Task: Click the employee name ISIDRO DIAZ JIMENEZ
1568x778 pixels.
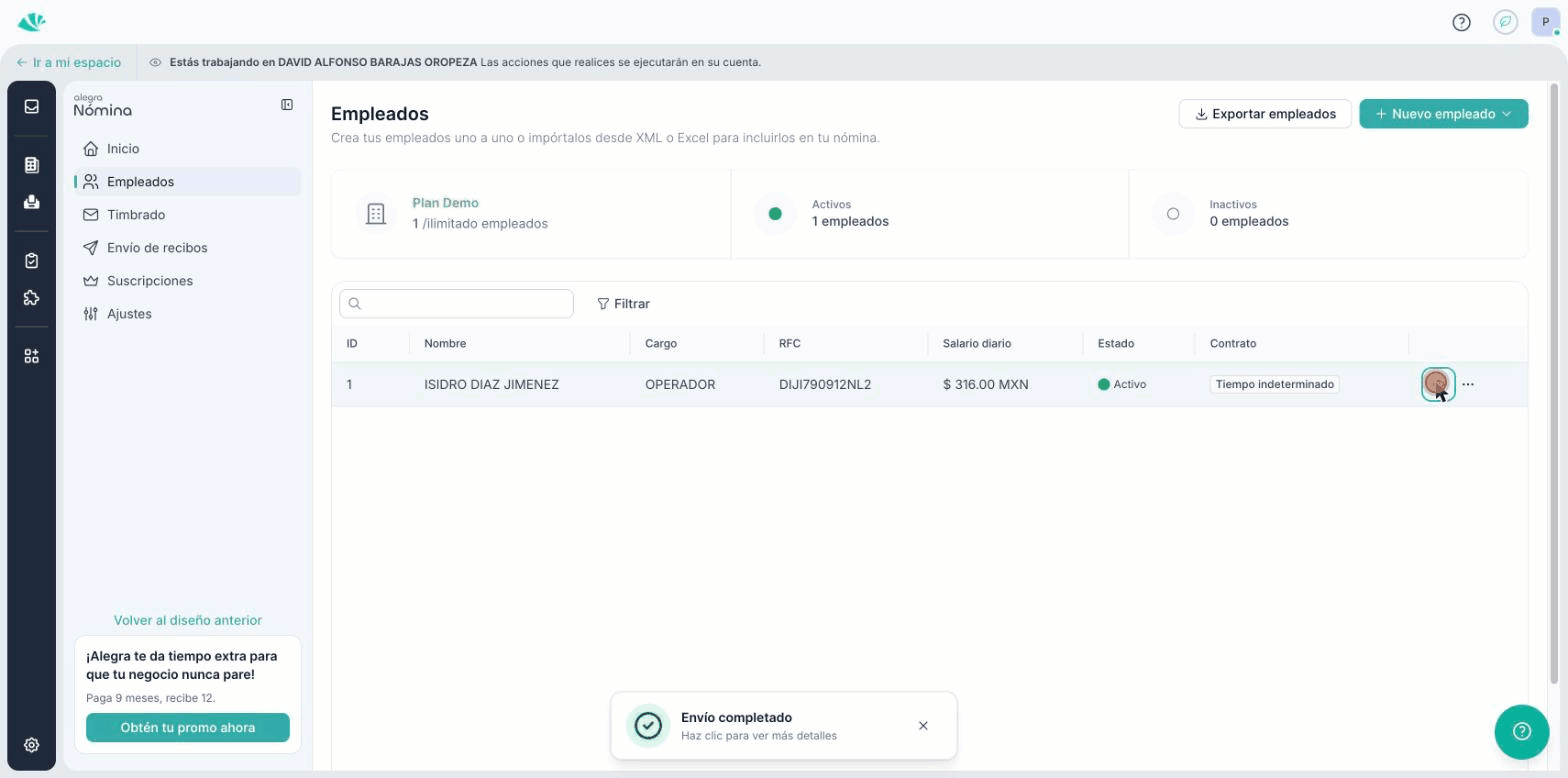Action: click(491, 385)
